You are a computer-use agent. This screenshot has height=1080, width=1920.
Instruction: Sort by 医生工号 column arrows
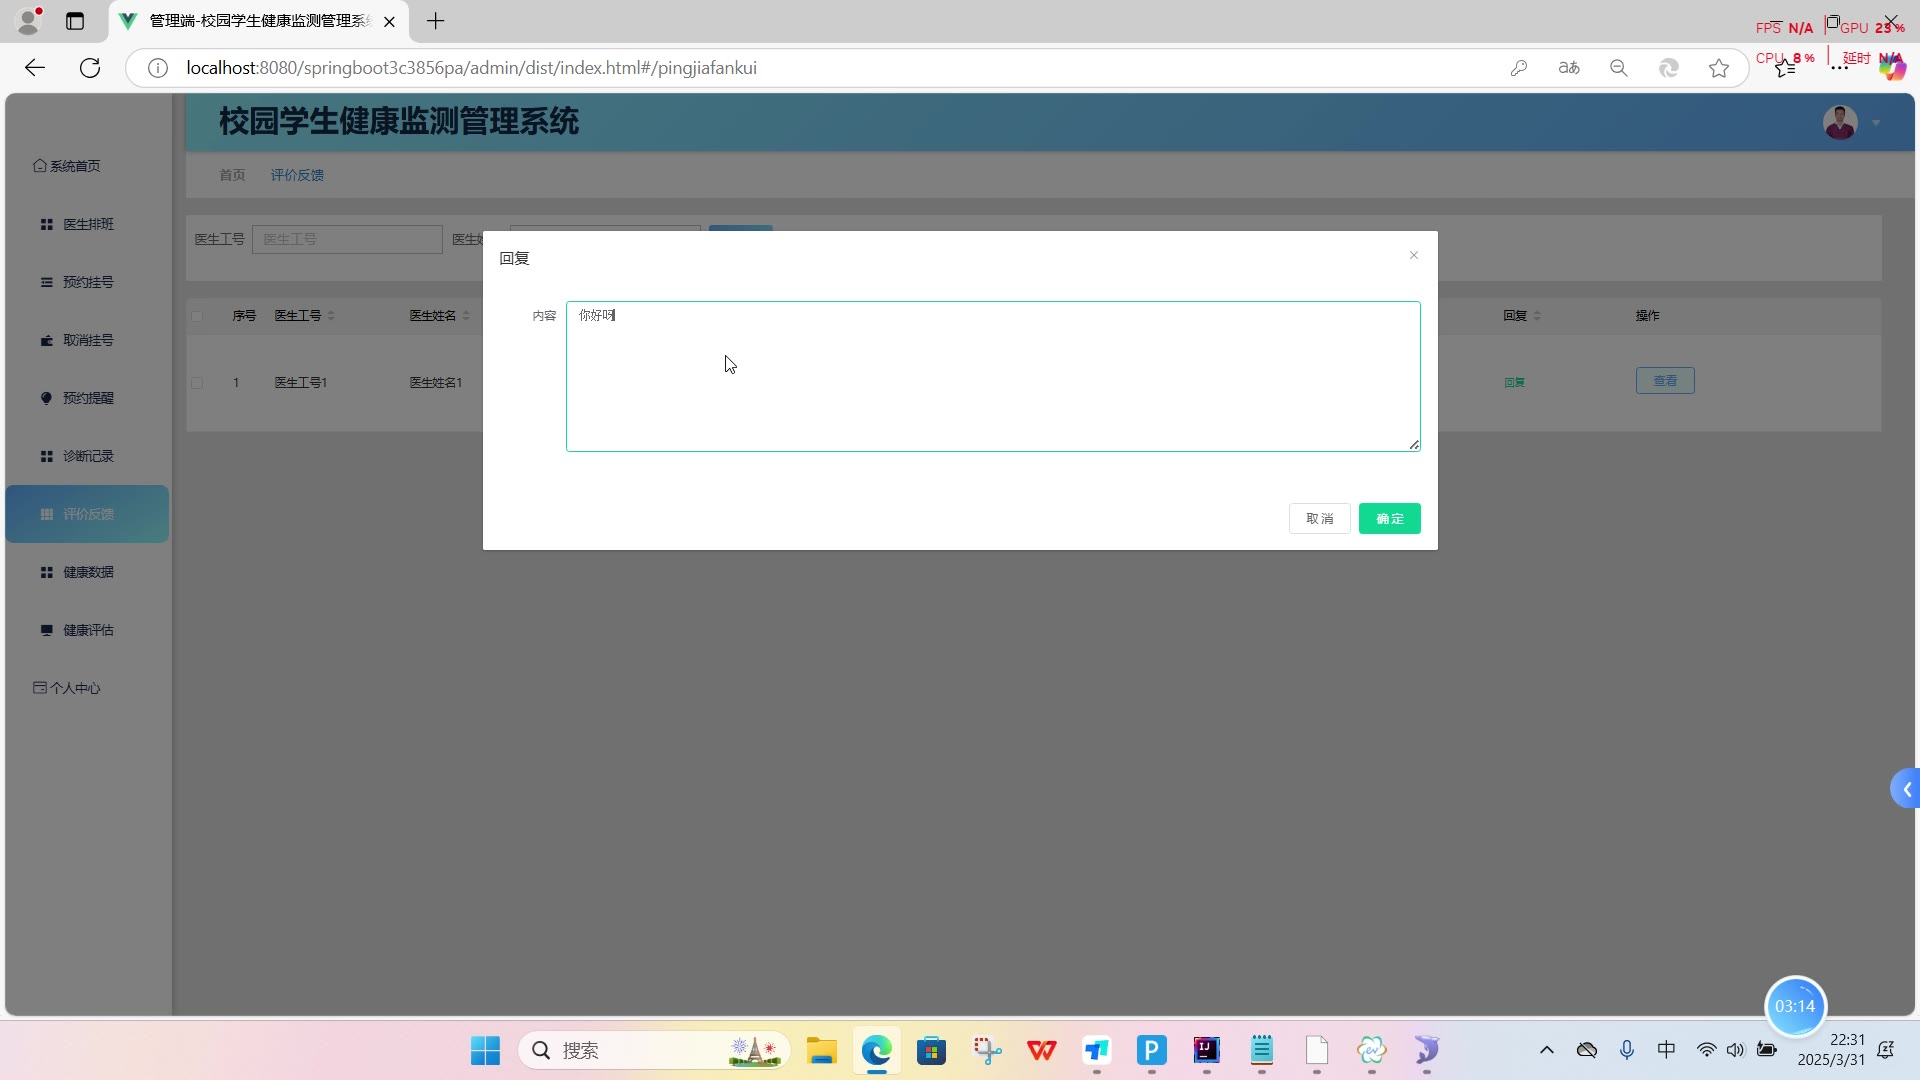(x=331, y=316)
